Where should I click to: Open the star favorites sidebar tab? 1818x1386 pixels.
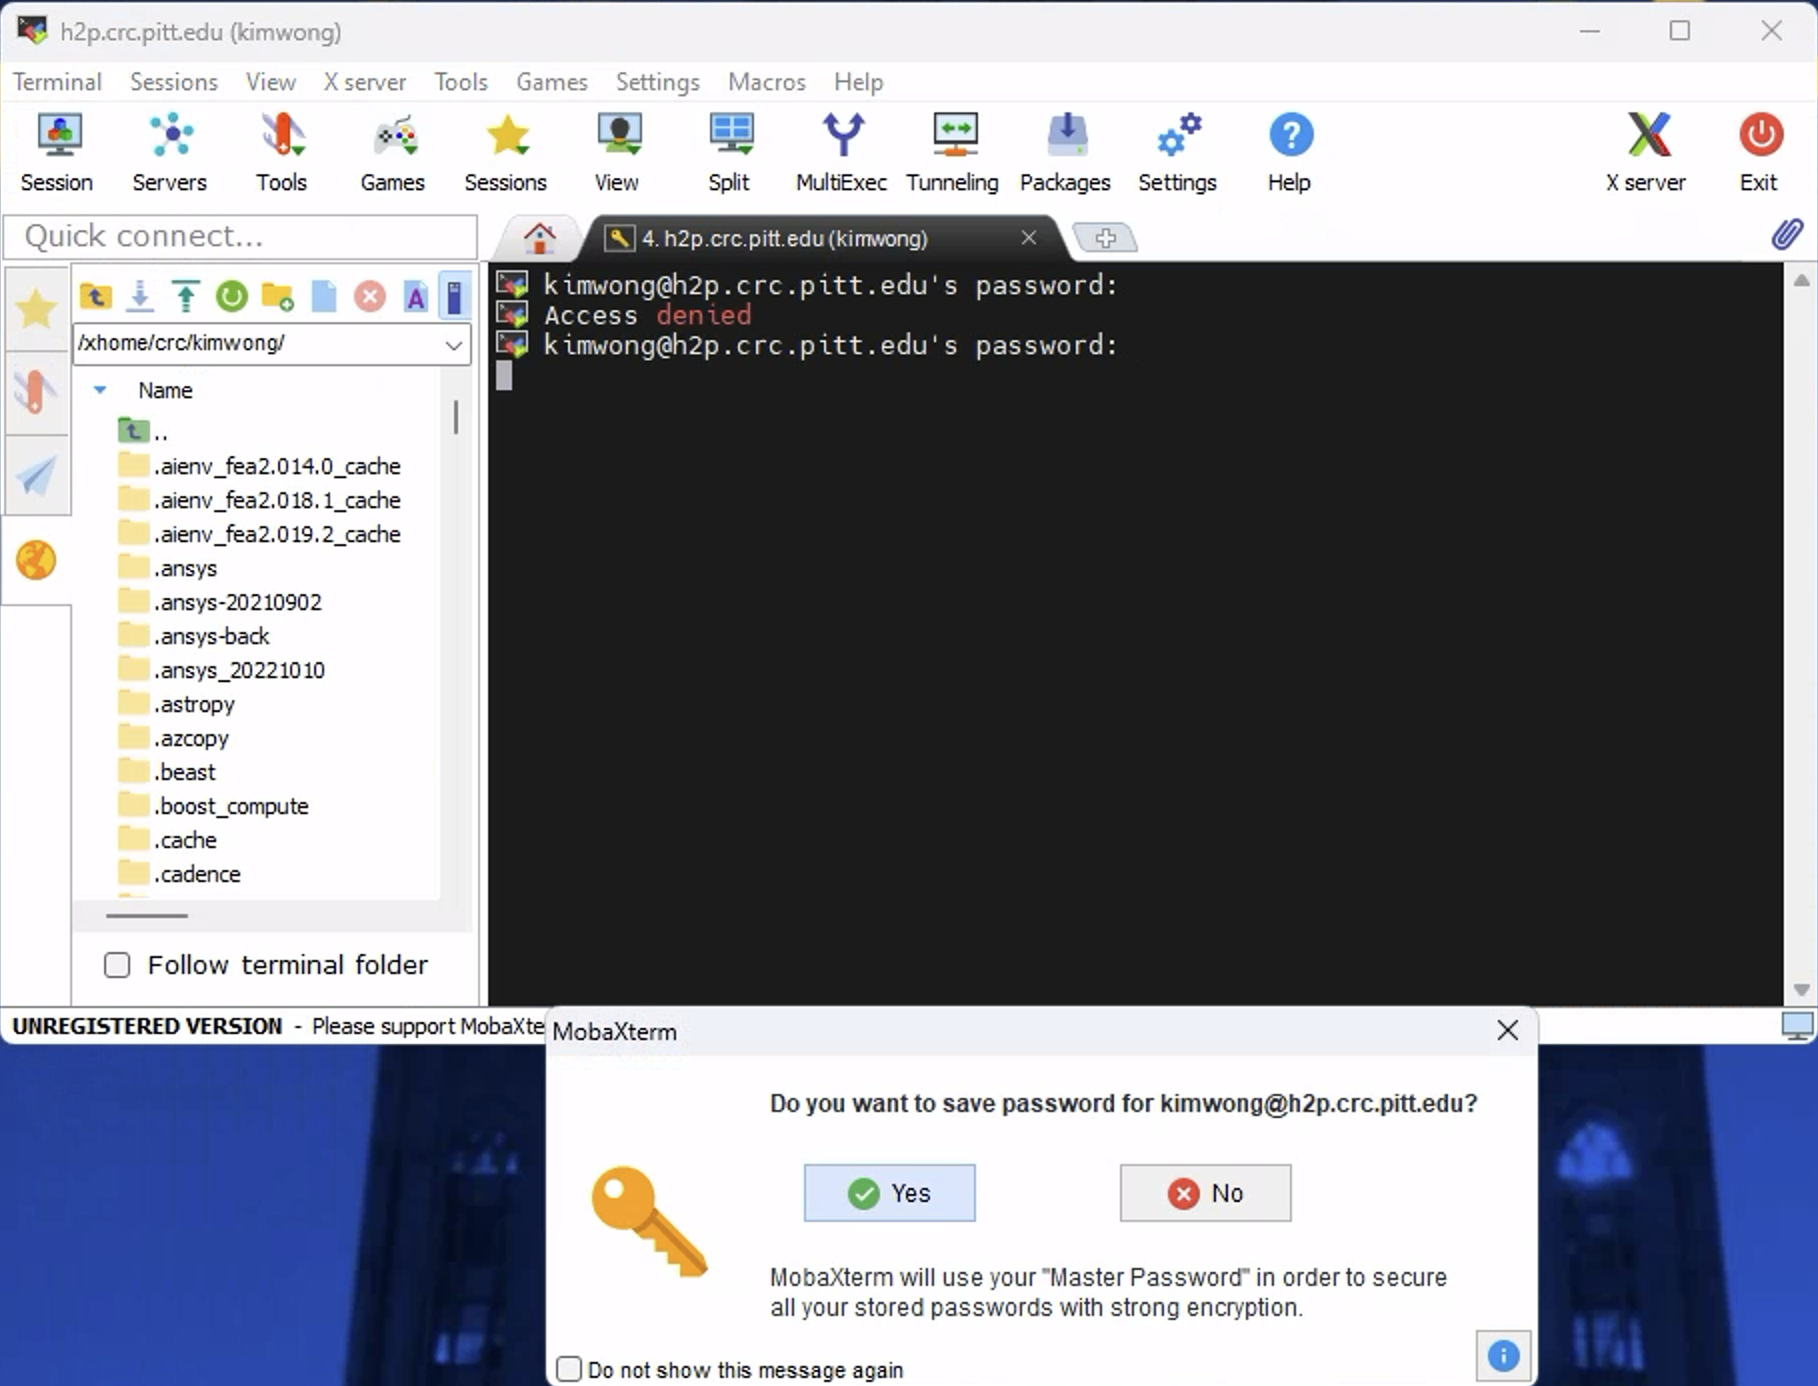click(36, 308)
